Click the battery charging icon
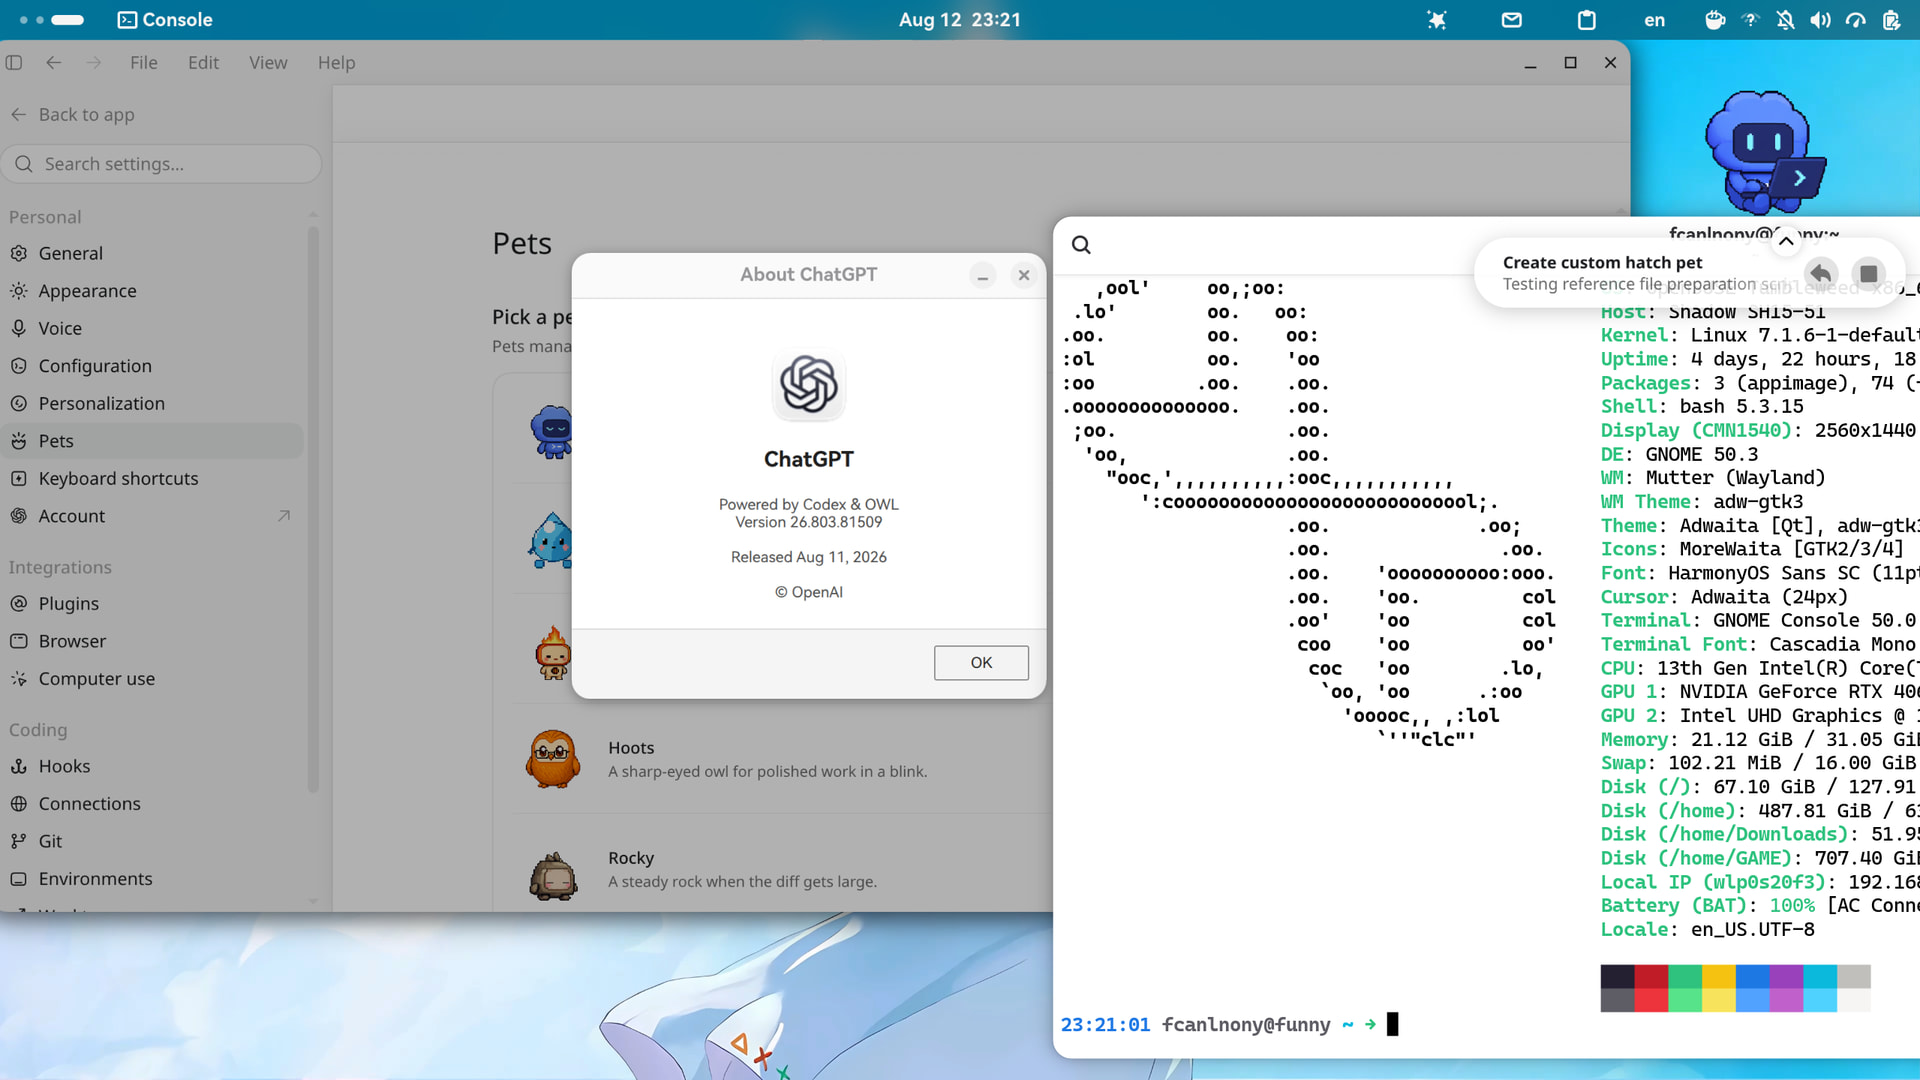1920x1080 pixels. point(1891,20)
